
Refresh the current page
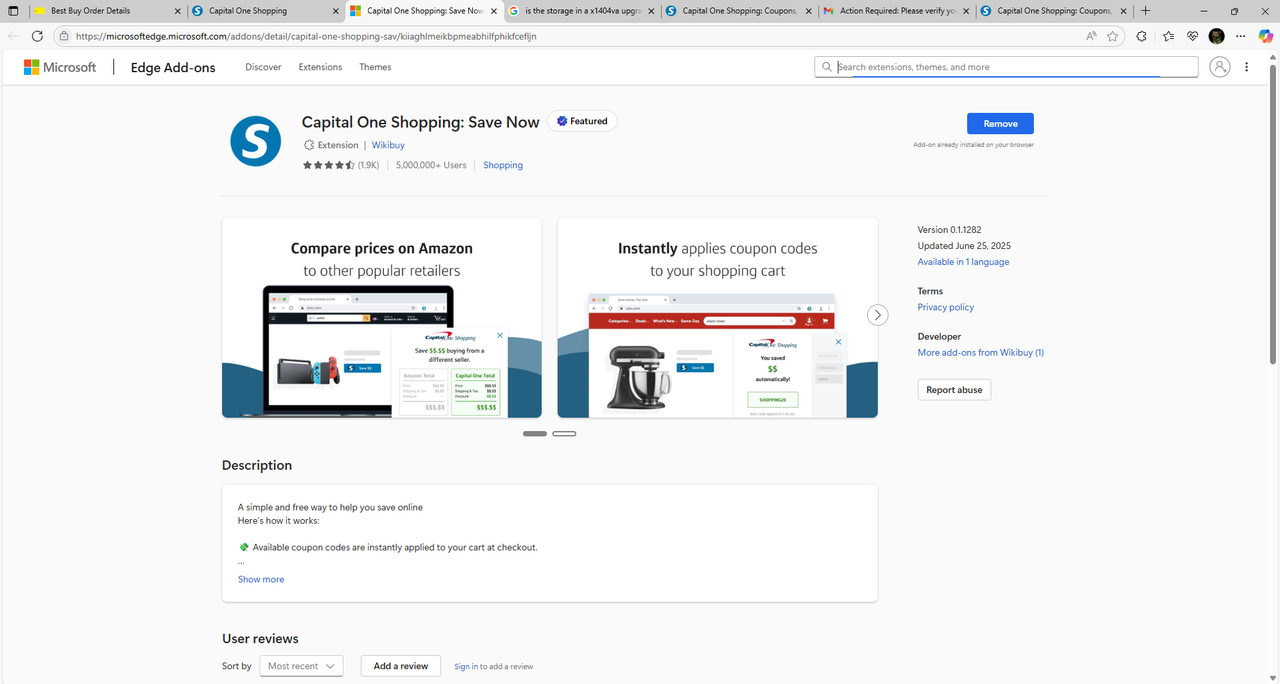37,36
